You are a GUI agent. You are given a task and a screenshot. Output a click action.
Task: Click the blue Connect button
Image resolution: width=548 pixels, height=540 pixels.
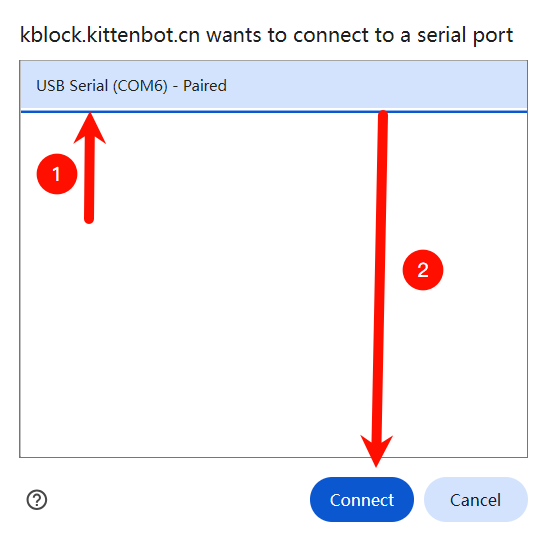pyautogui.click(x=362, y=499)
